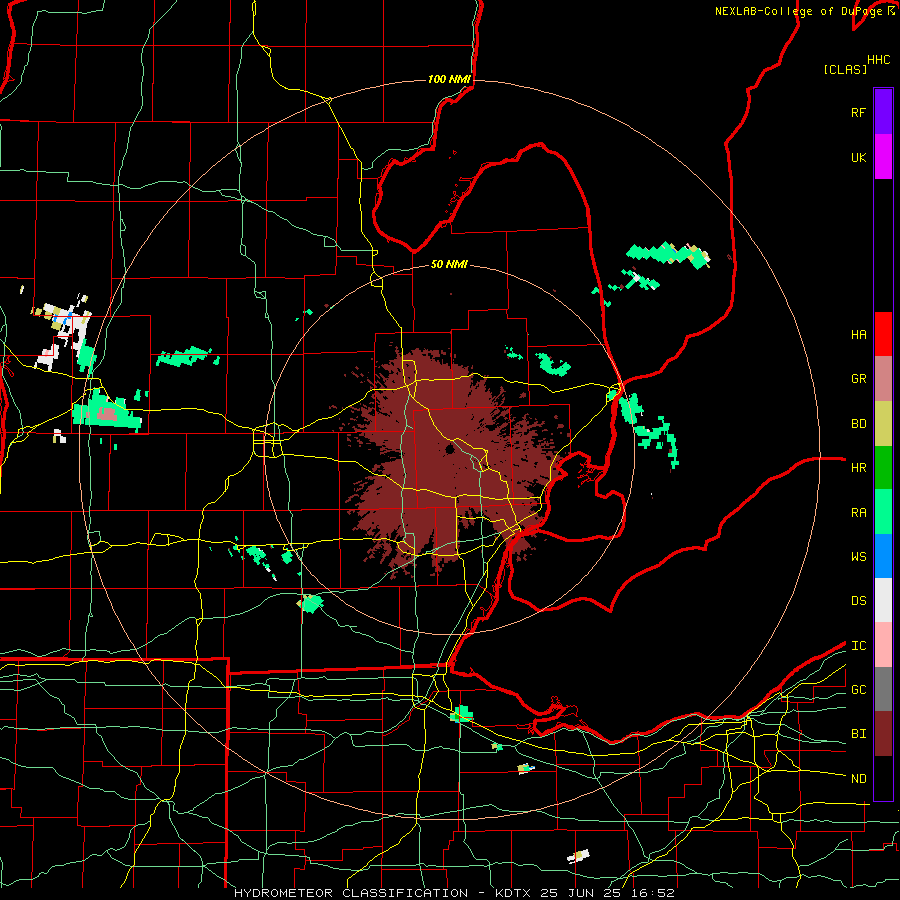Click the red HA legend swatch
Viewport: 900px width, 900px height.
pyautogui.click(x=883, y=334)
